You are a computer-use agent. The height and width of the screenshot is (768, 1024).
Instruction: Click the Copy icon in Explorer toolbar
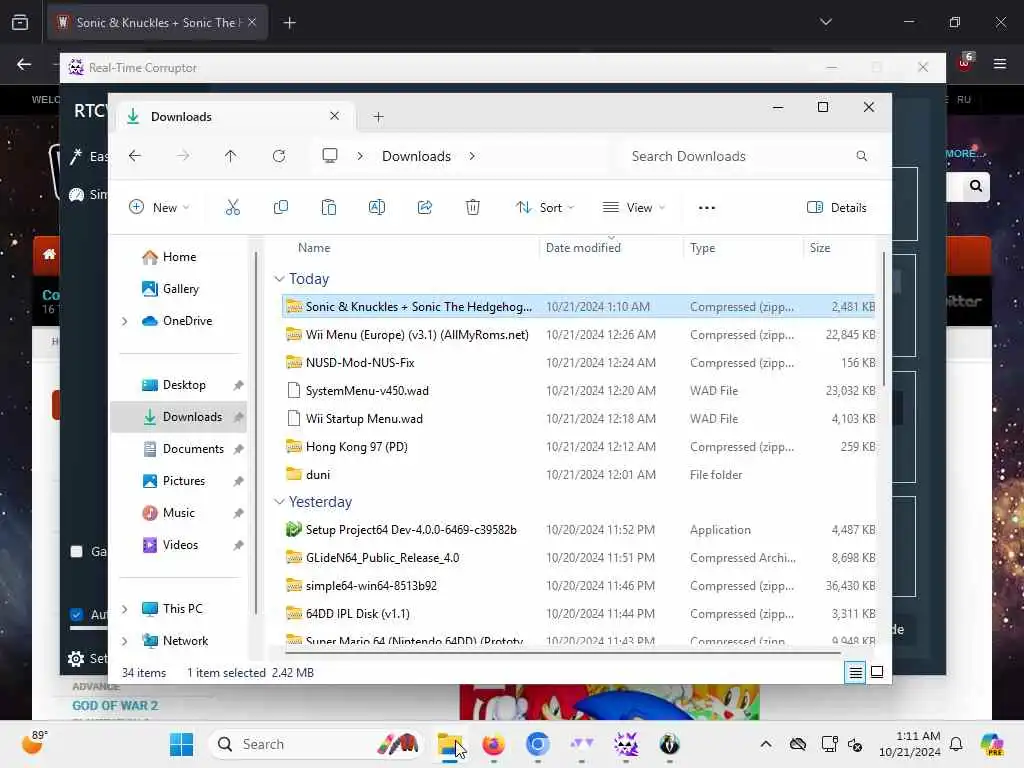pyautogui.click(x=281, y=208)
